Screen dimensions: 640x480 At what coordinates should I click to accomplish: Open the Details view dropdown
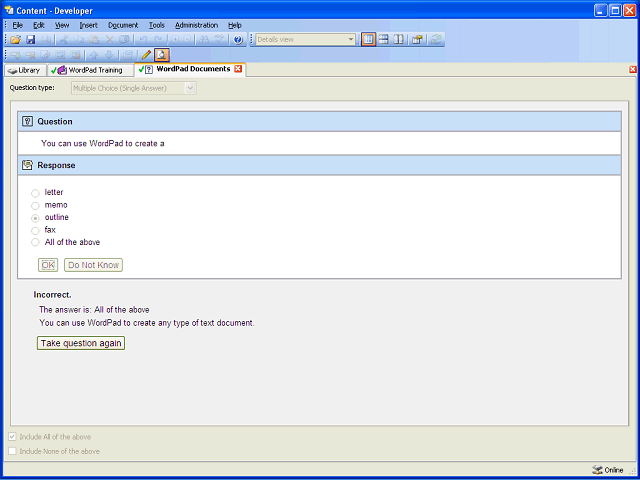[351, 40]
